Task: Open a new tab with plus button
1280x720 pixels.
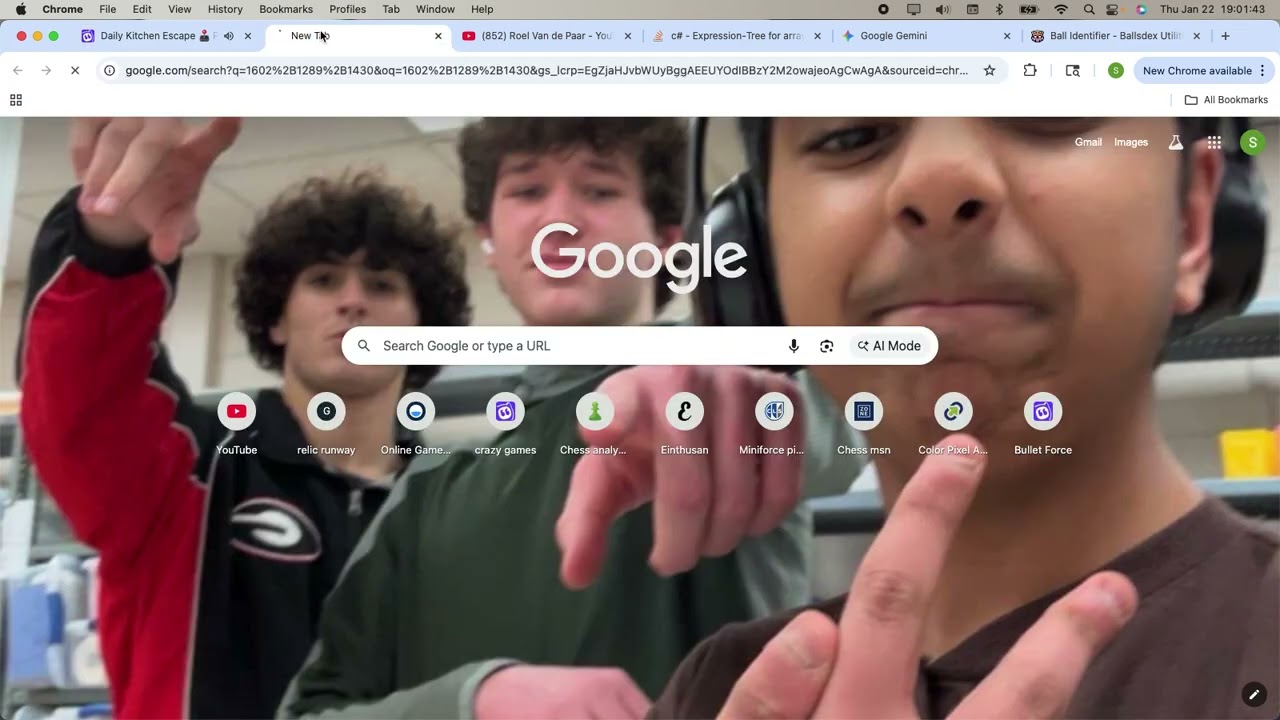Action: (x=1225, y=36)
